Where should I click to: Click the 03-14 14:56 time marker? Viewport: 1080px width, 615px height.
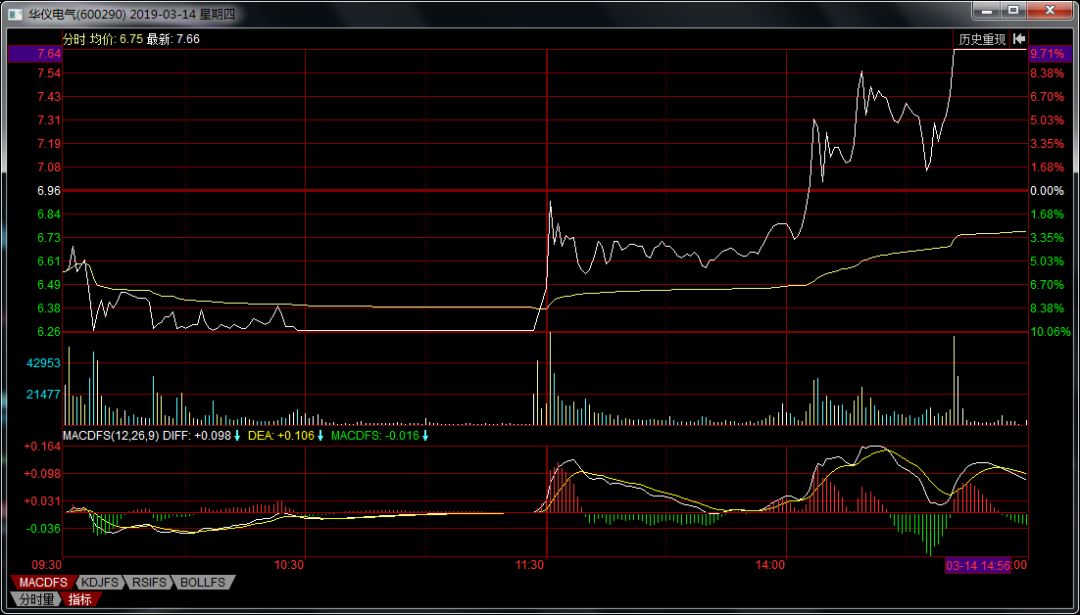pos(977,565)
